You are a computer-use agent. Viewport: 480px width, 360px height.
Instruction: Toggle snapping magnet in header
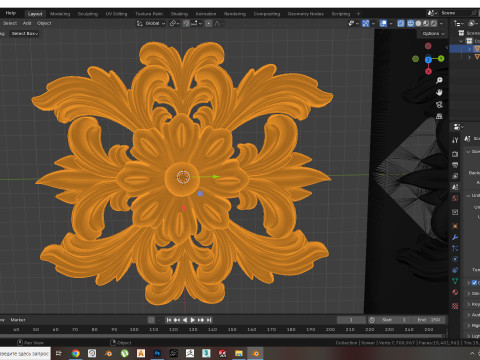pos(186,23)
